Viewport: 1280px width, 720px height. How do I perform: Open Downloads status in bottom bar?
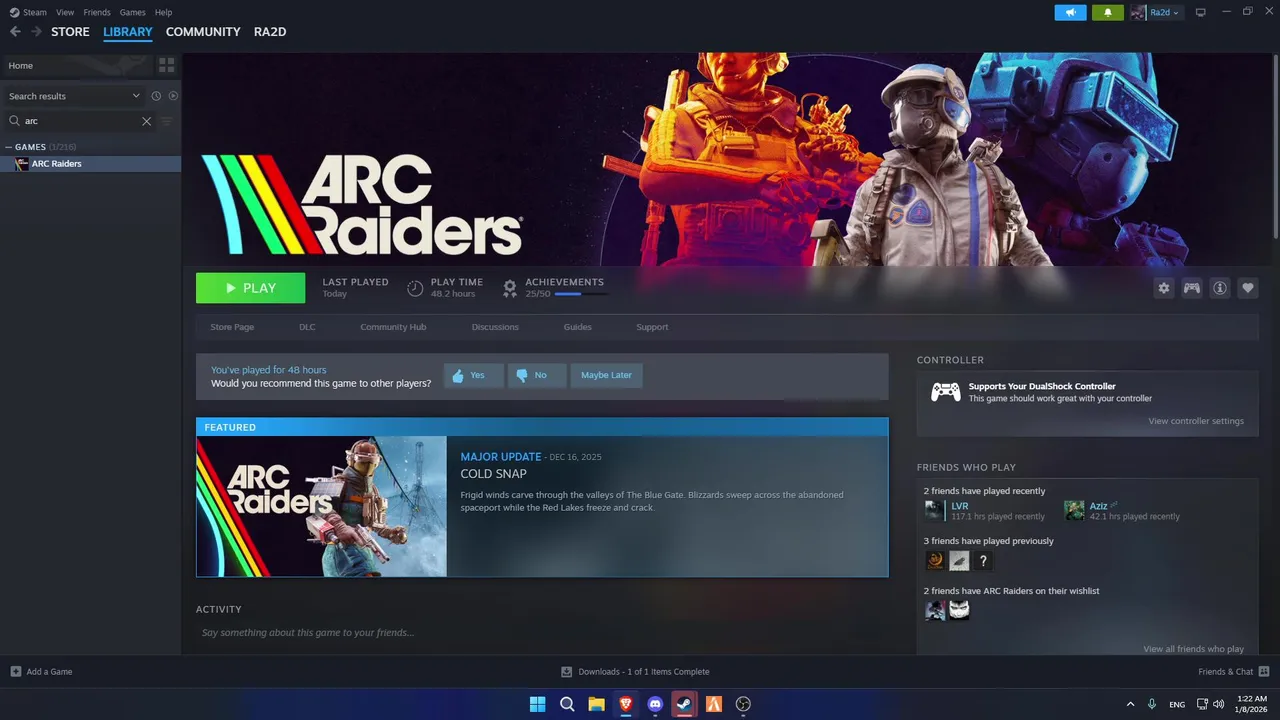tap(635, 672)
